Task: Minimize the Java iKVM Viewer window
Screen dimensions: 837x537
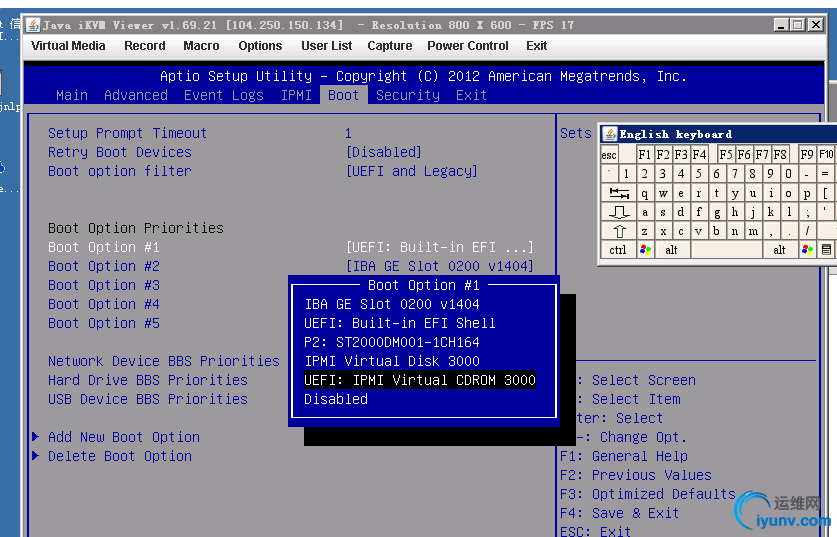Action: [781, 25]
